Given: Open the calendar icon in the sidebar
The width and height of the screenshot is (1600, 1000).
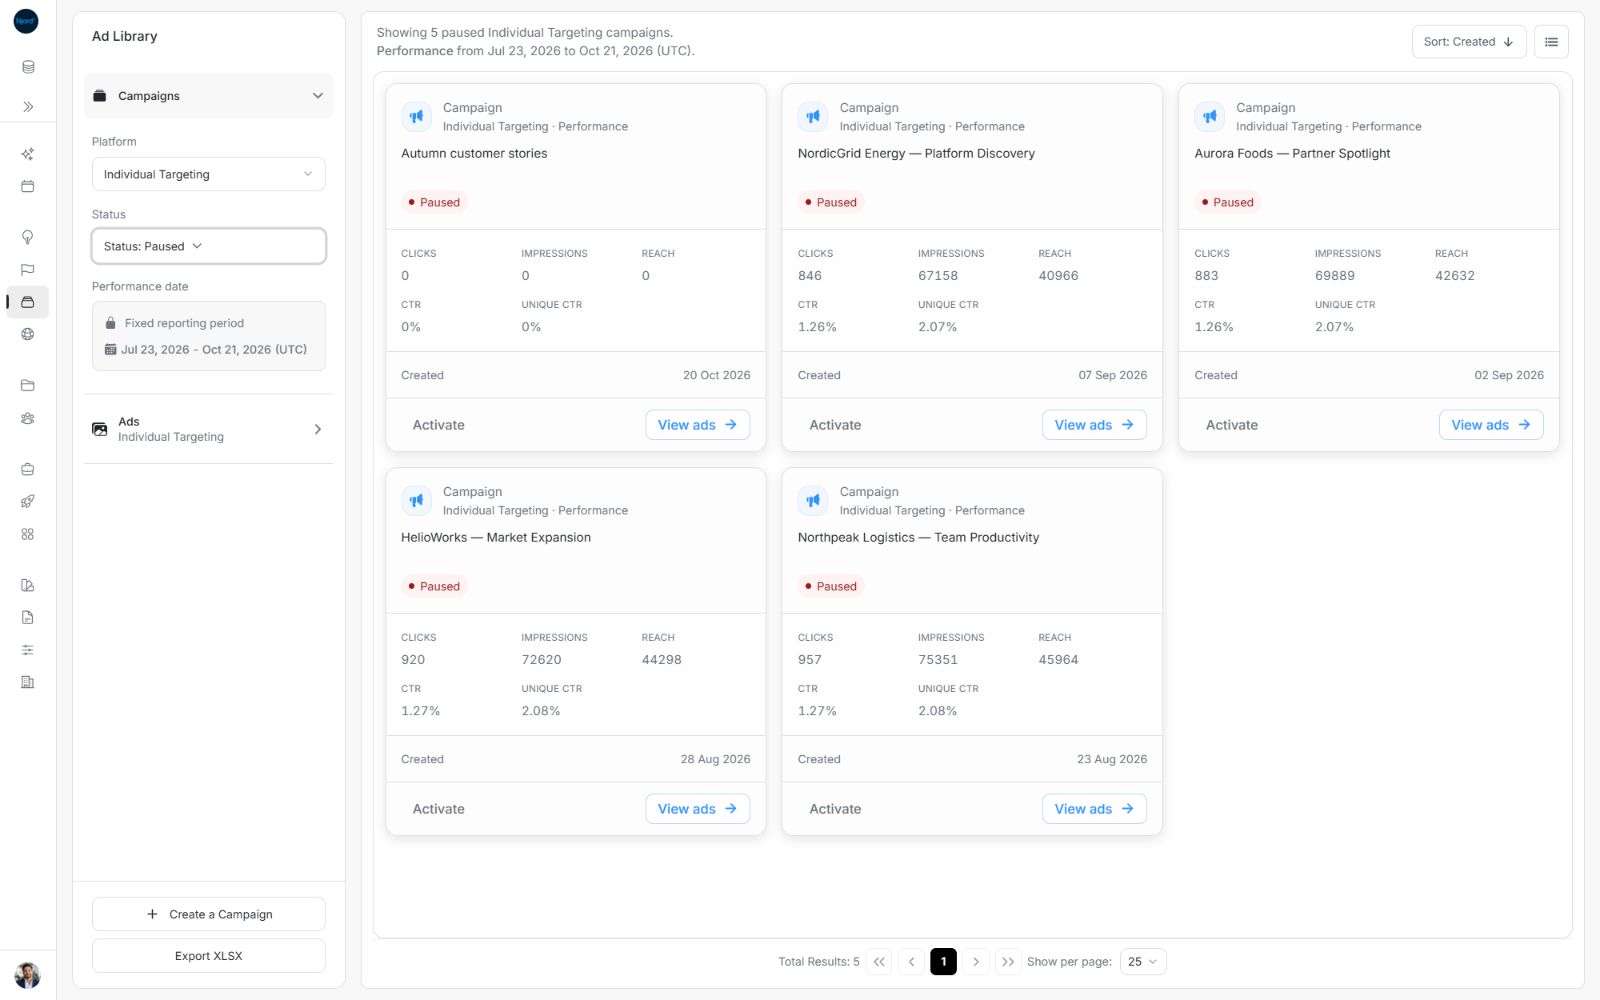Looking at the screenshot, I should coord(28,186).
